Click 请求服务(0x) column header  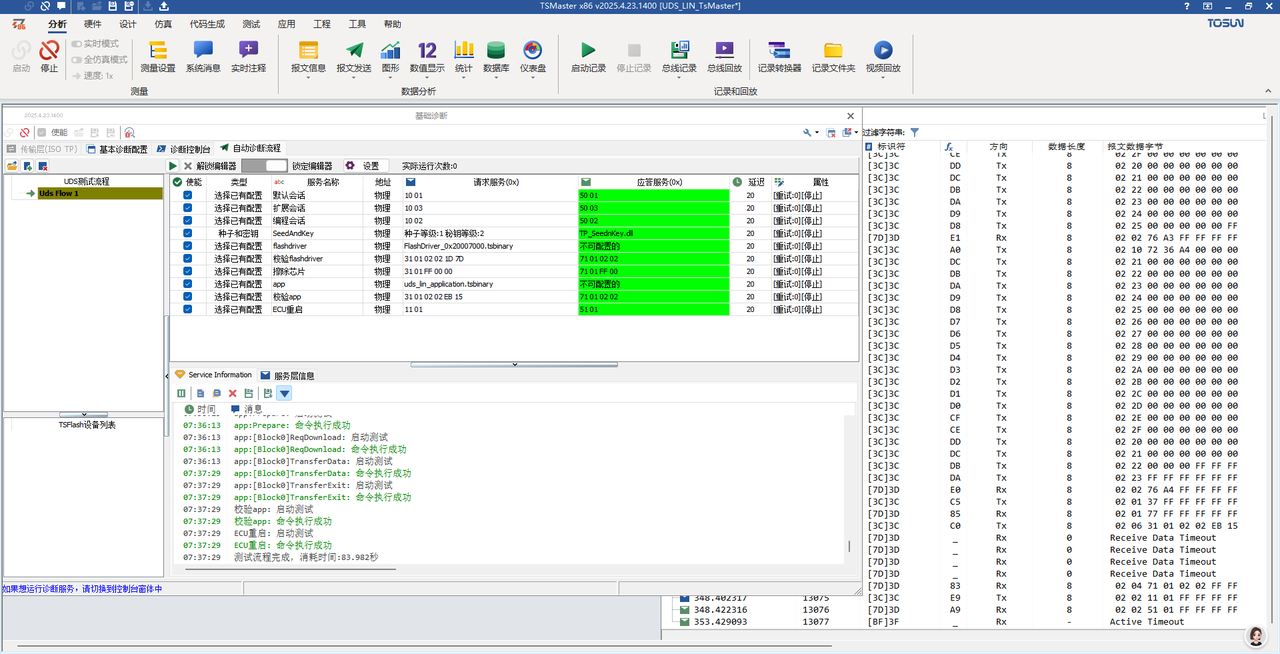pos(489,182)
